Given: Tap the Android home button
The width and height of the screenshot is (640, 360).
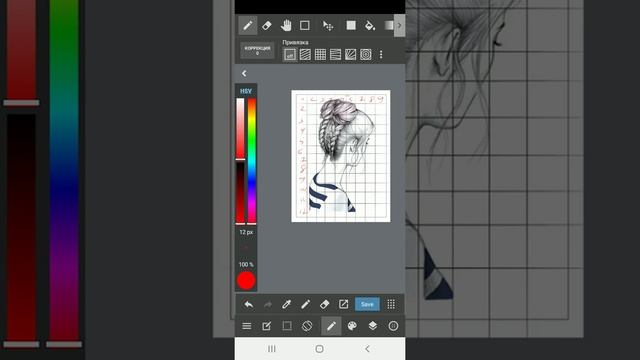Looking at the screenshot, I should (x=320, y=349).
